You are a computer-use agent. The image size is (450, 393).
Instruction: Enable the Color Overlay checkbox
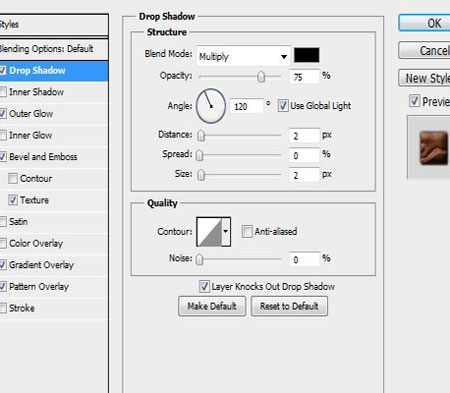click(3, 243)
